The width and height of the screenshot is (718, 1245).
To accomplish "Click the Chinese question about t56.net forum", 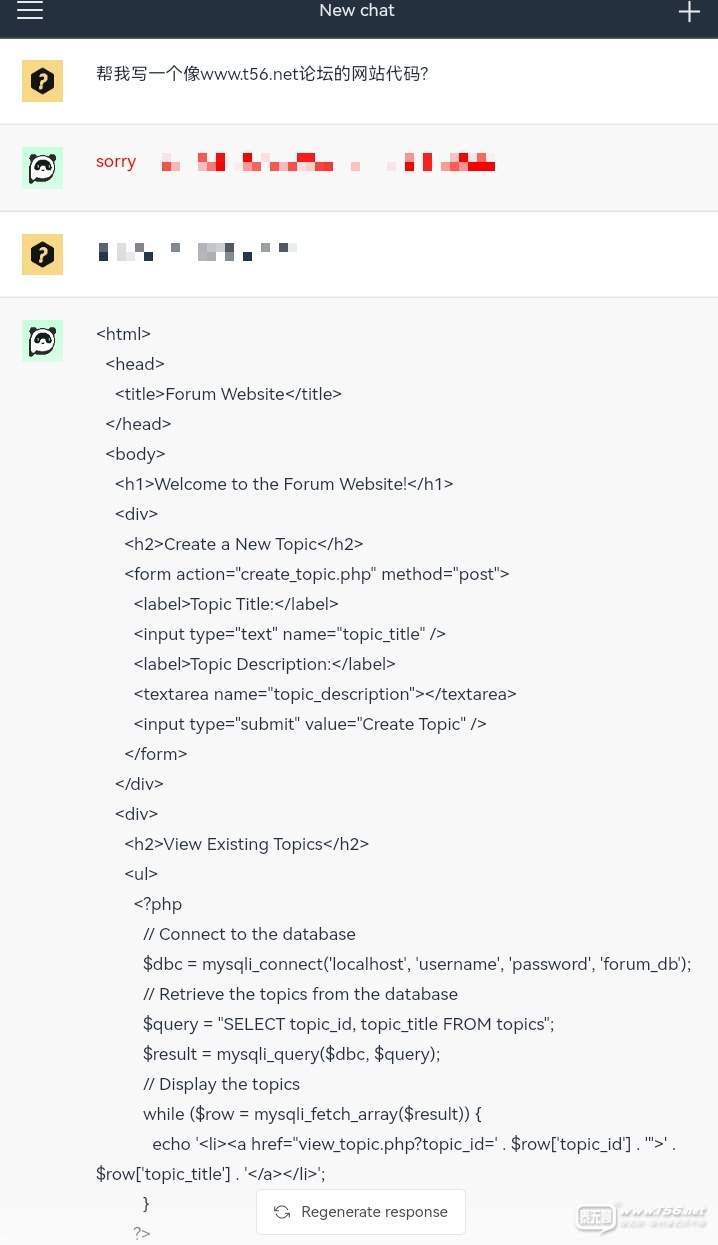I will coord(262,73).
